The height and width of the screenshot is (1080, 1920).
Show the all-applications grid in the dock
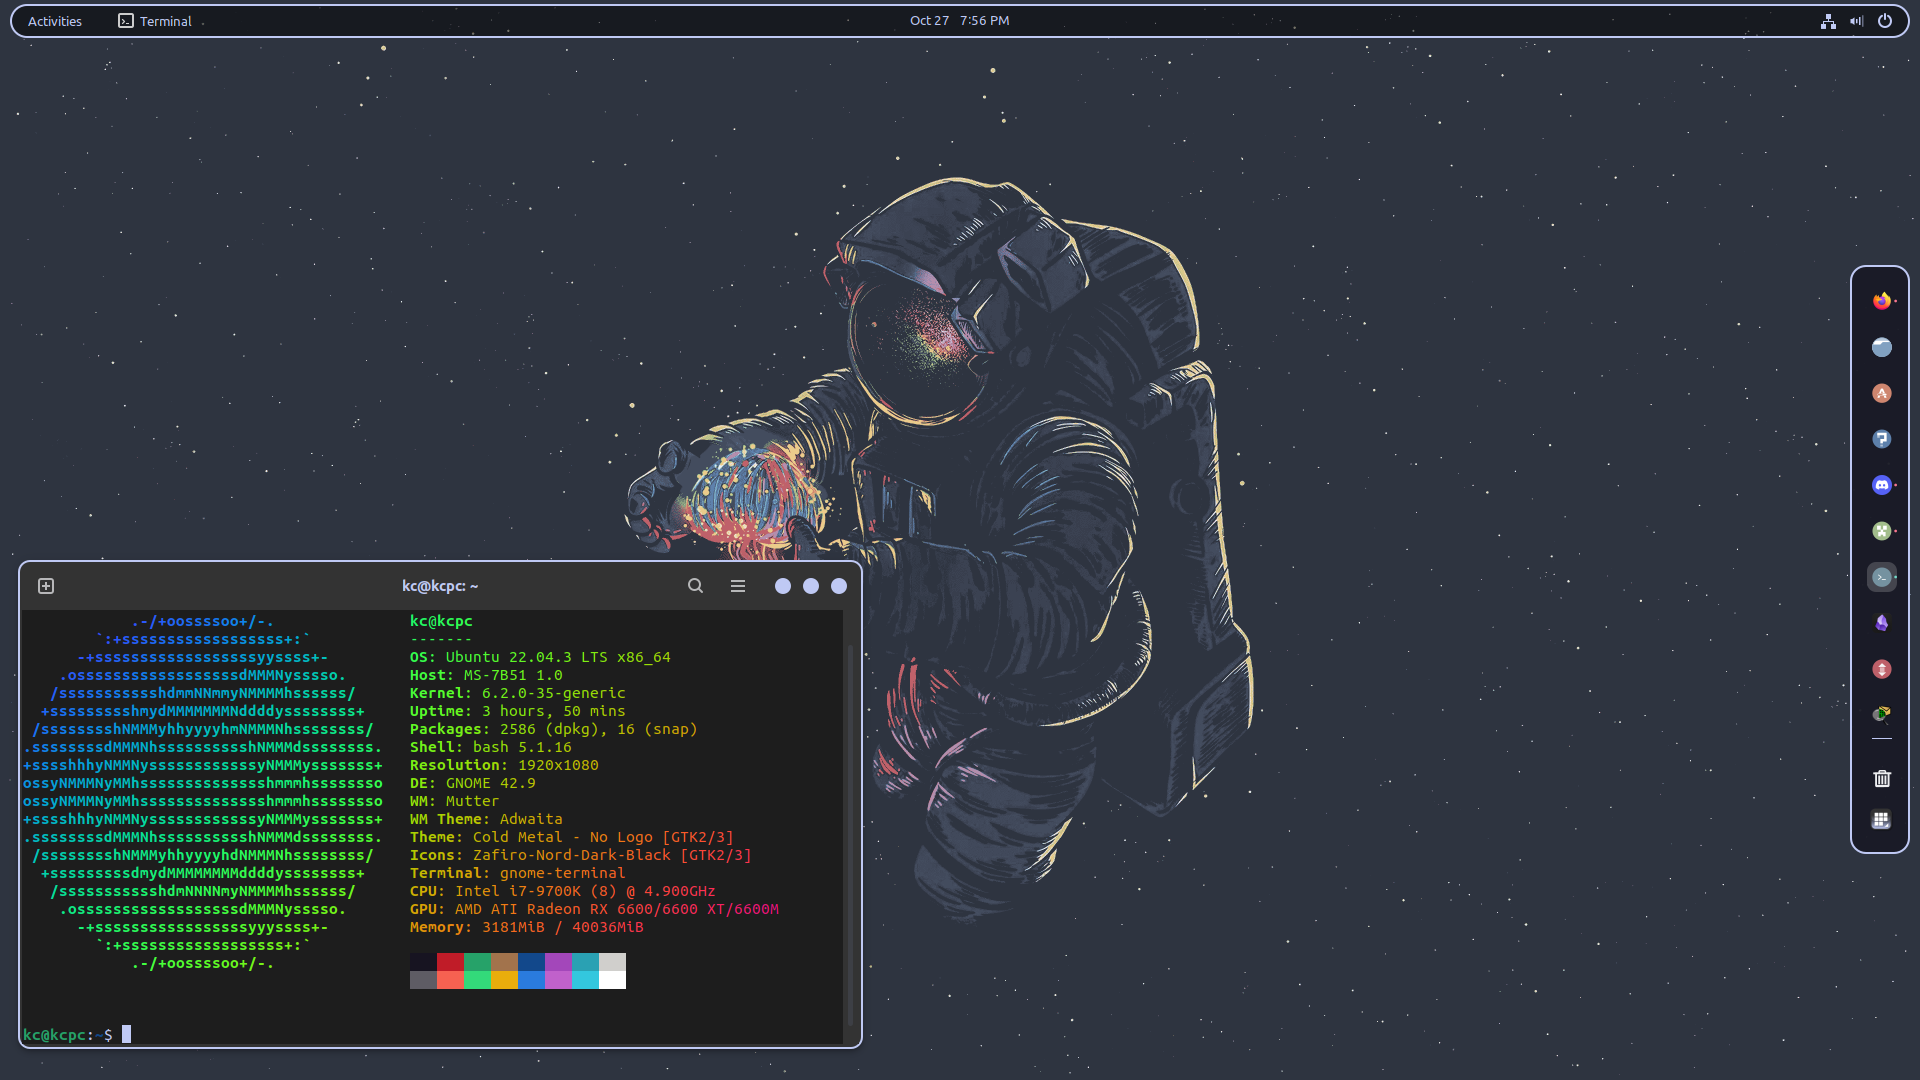tap(1881, 820)
